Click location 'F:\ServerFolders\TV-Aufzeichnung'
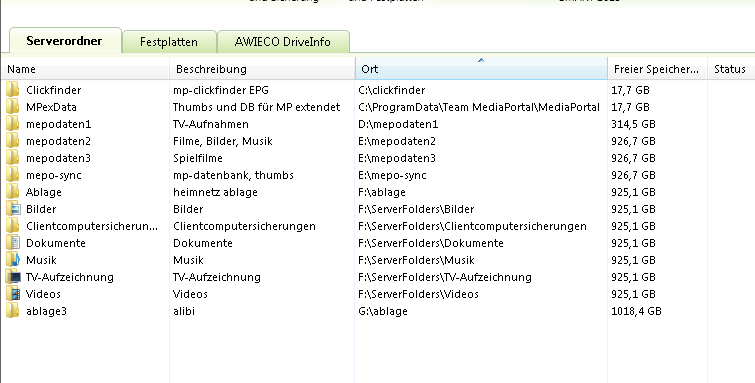 tap(445, 277)
